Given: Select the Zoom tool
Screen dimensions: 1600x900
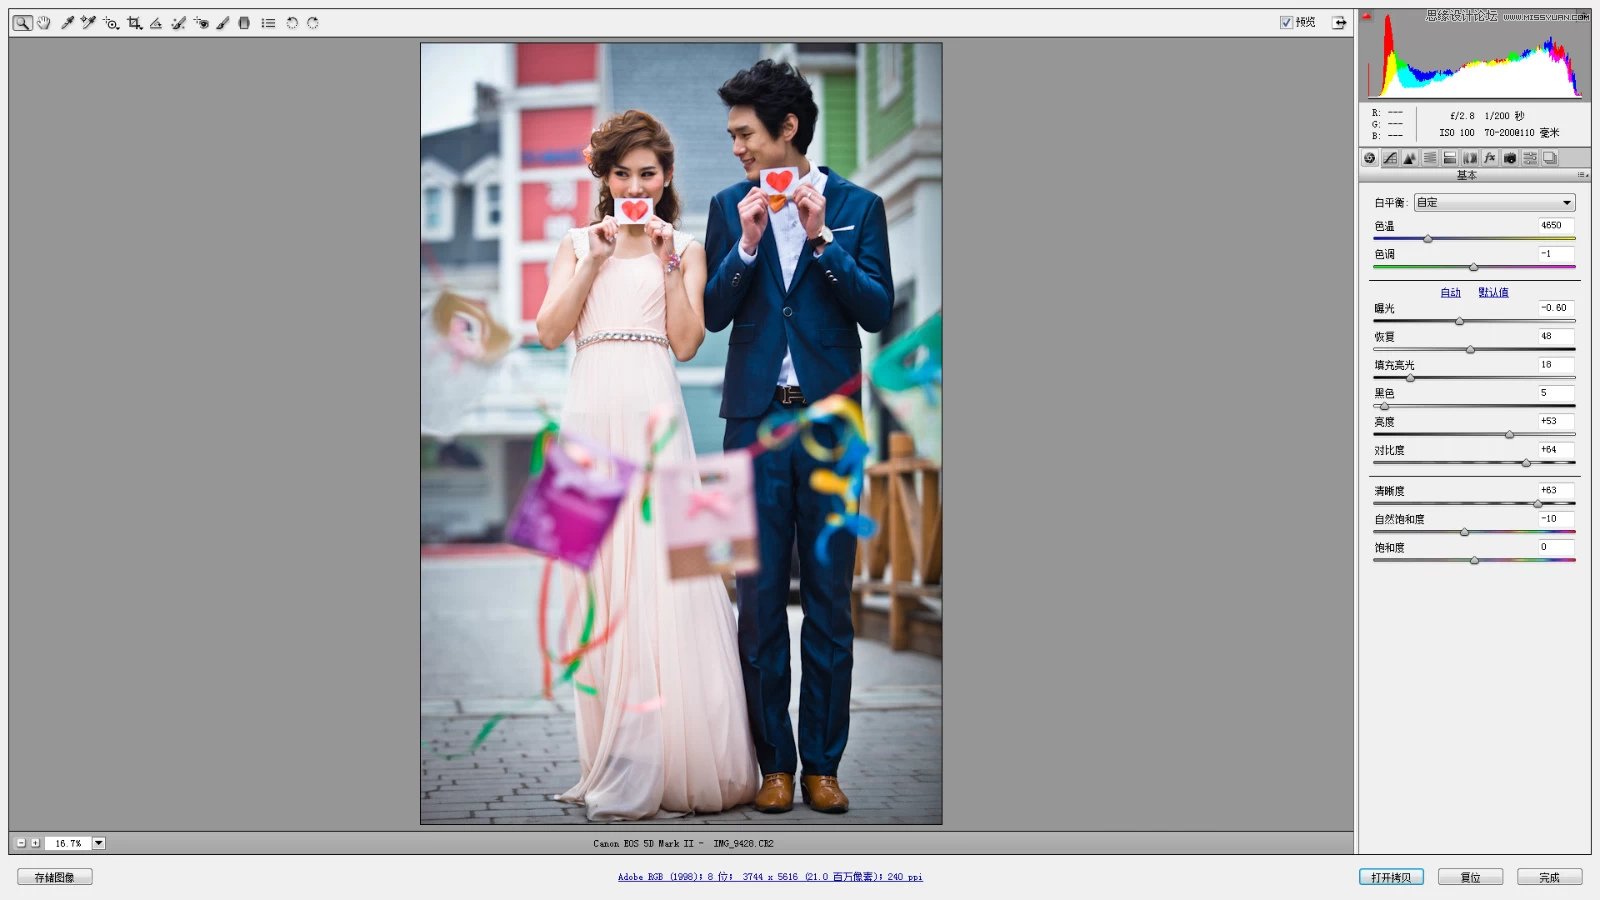Looking at the screenshot, I should [x=24, y=21].
